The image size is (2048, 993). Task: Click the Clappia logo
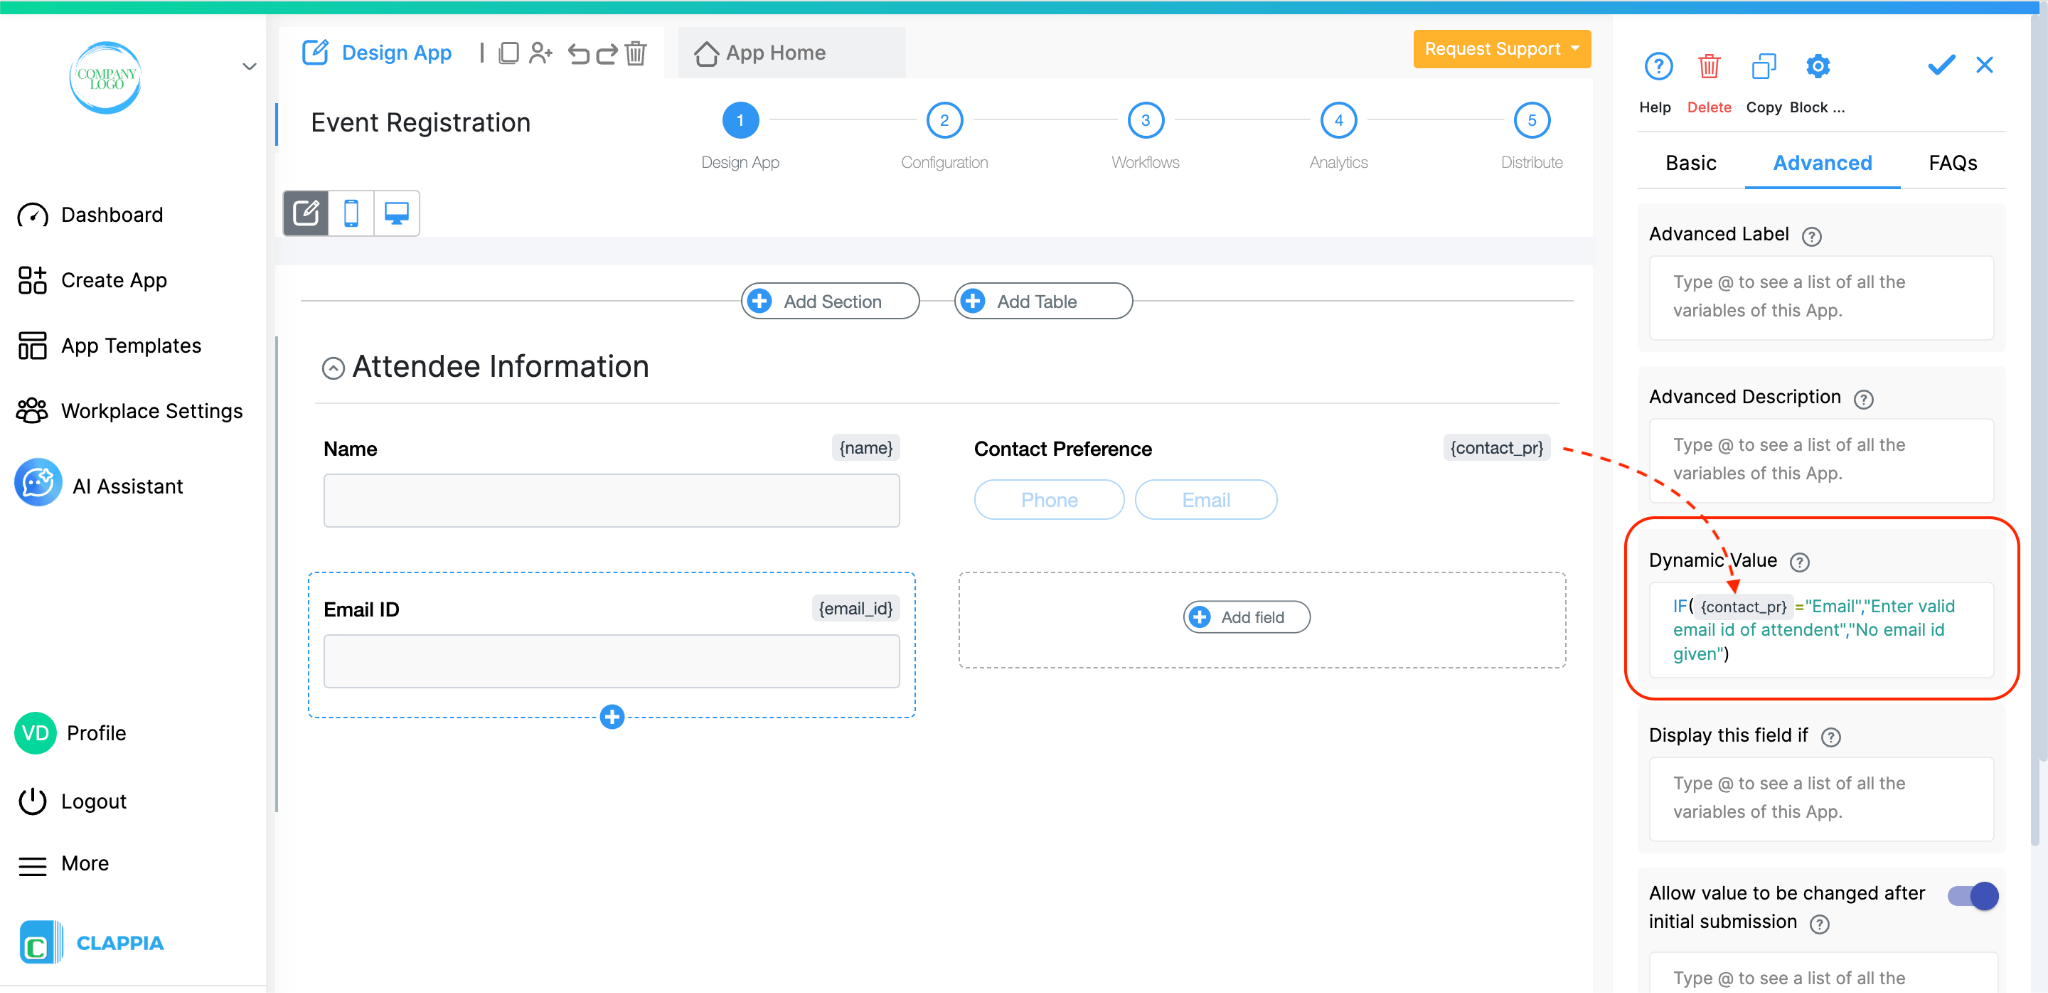91,942
